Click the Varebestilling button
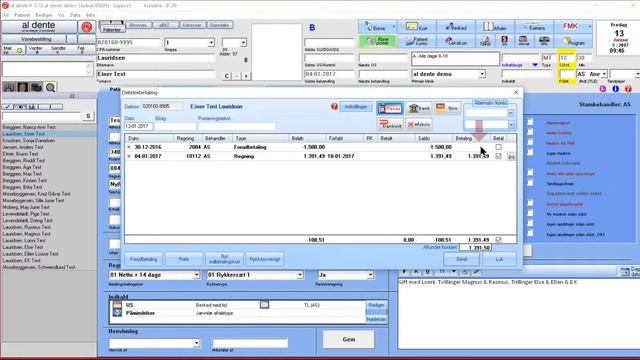The image size is (640, 360). click(x=36, y=39)
